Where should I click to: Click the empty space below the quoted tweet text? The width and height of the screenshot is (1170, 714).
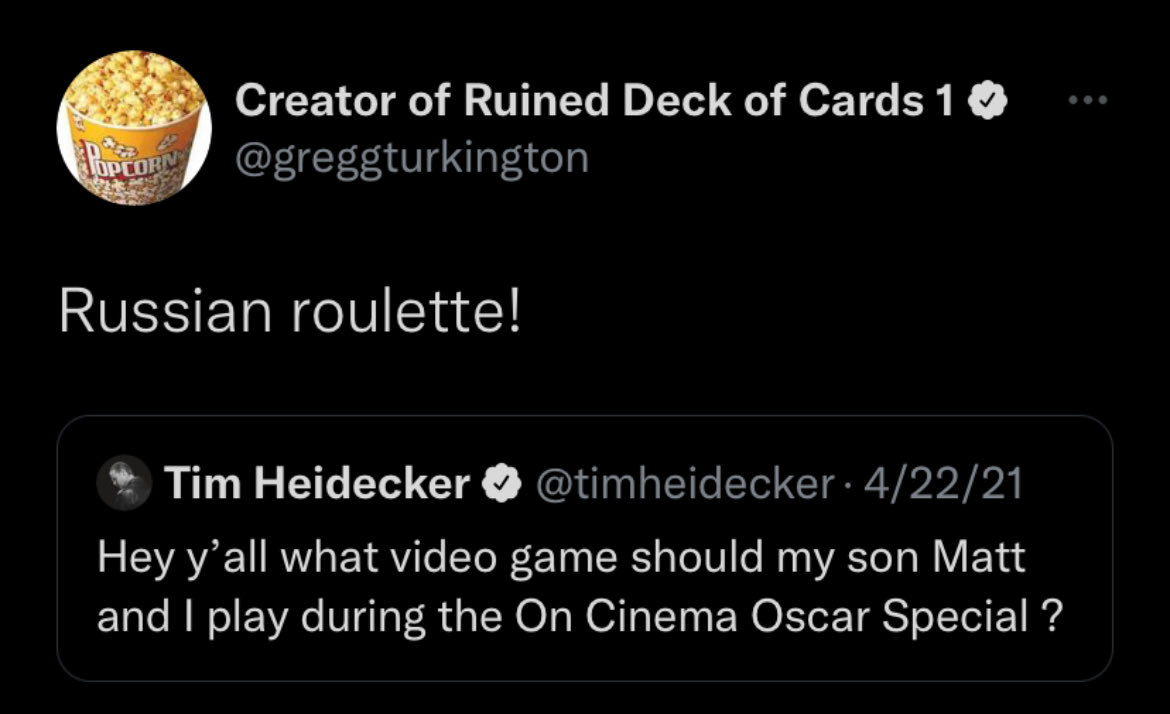click(584, 658)
